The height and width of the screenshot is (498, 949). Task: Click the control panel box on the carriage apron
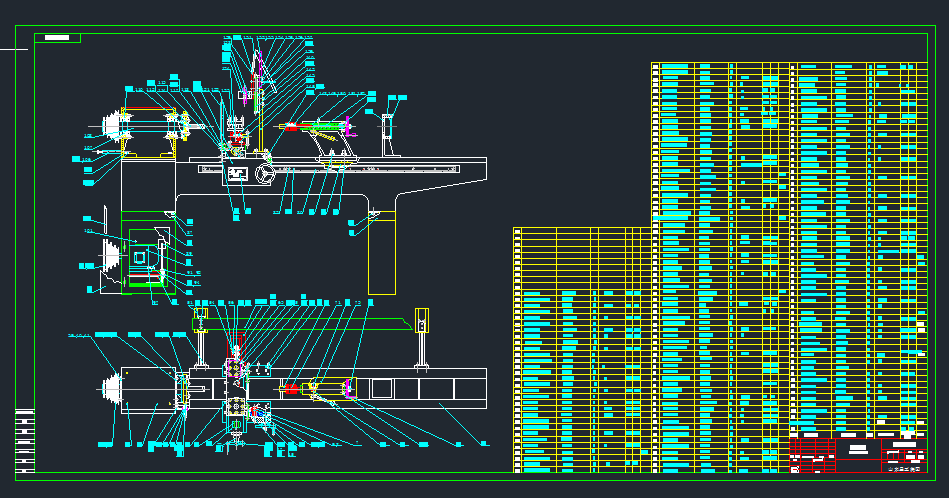237,175
